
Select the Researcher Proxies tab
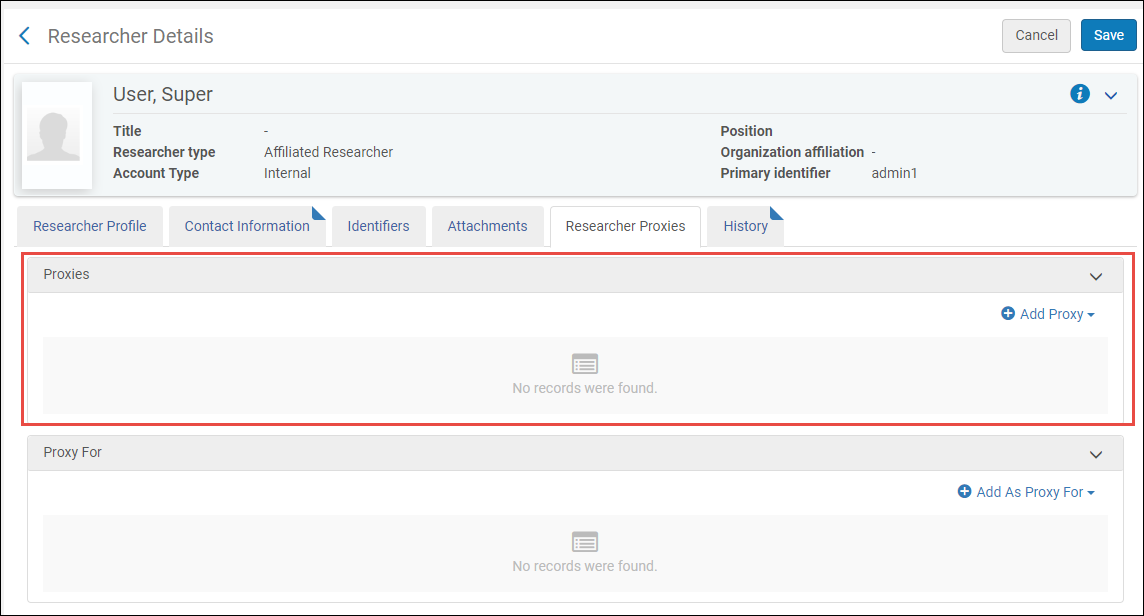pyautogui.click(x=625, y=226)
